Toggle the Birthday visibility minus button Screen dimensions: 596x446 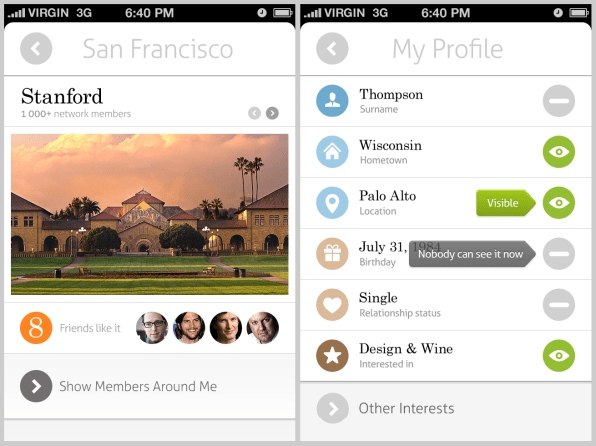(559, 254)
